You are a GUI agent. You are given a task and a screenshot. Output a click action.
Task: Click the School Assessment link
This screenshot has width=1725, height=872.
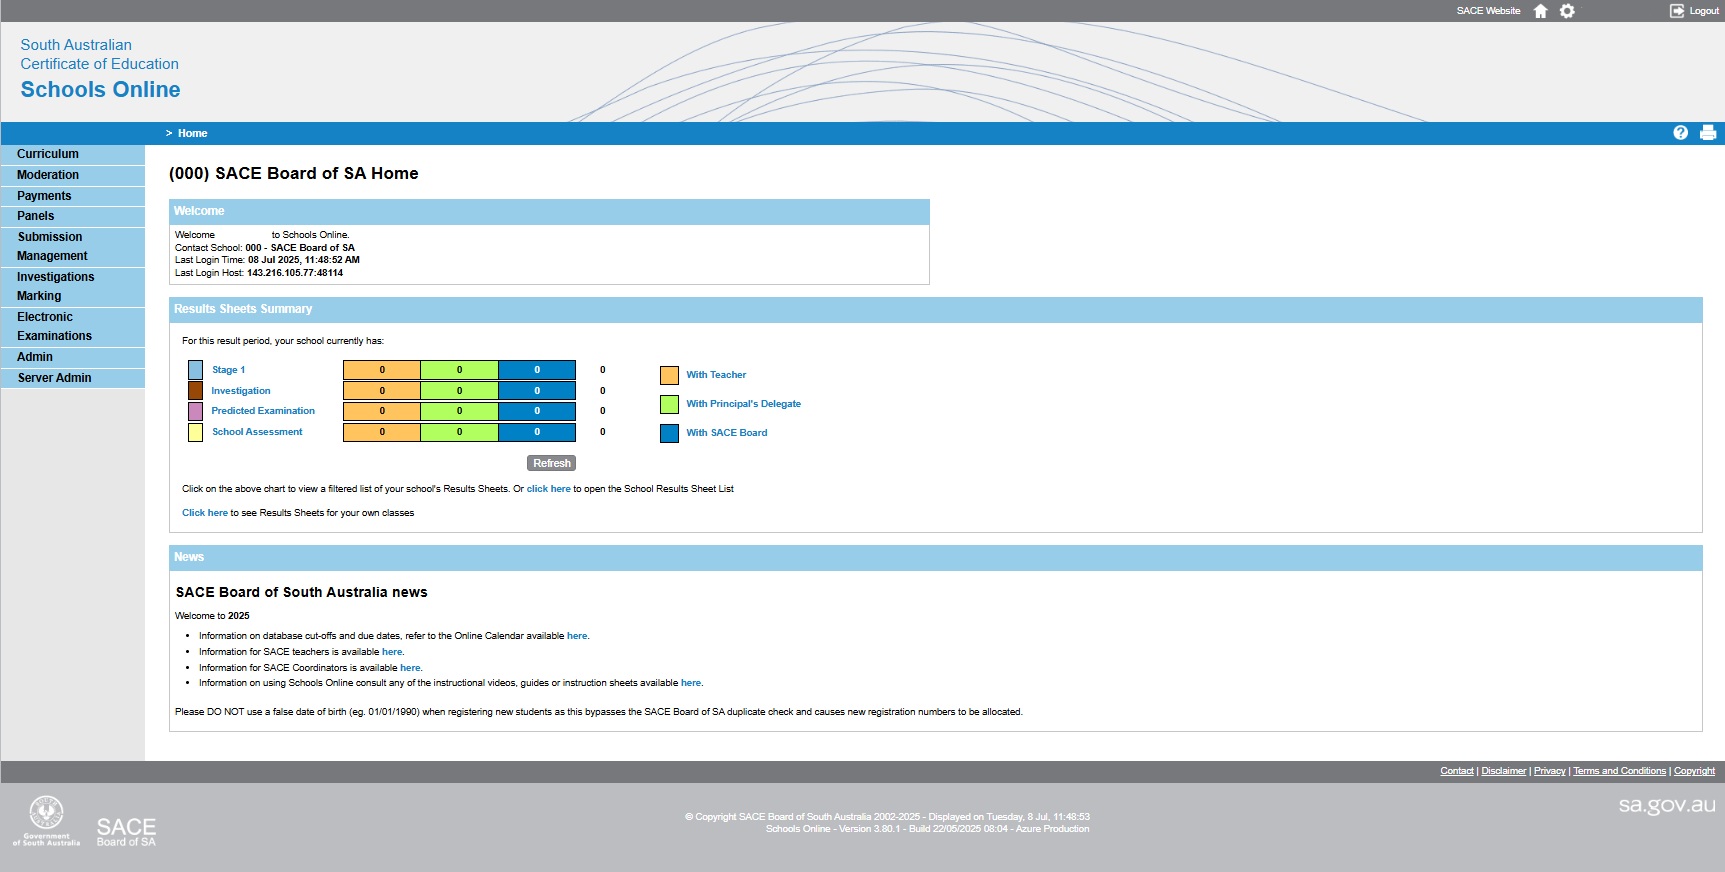click(257, 432)
